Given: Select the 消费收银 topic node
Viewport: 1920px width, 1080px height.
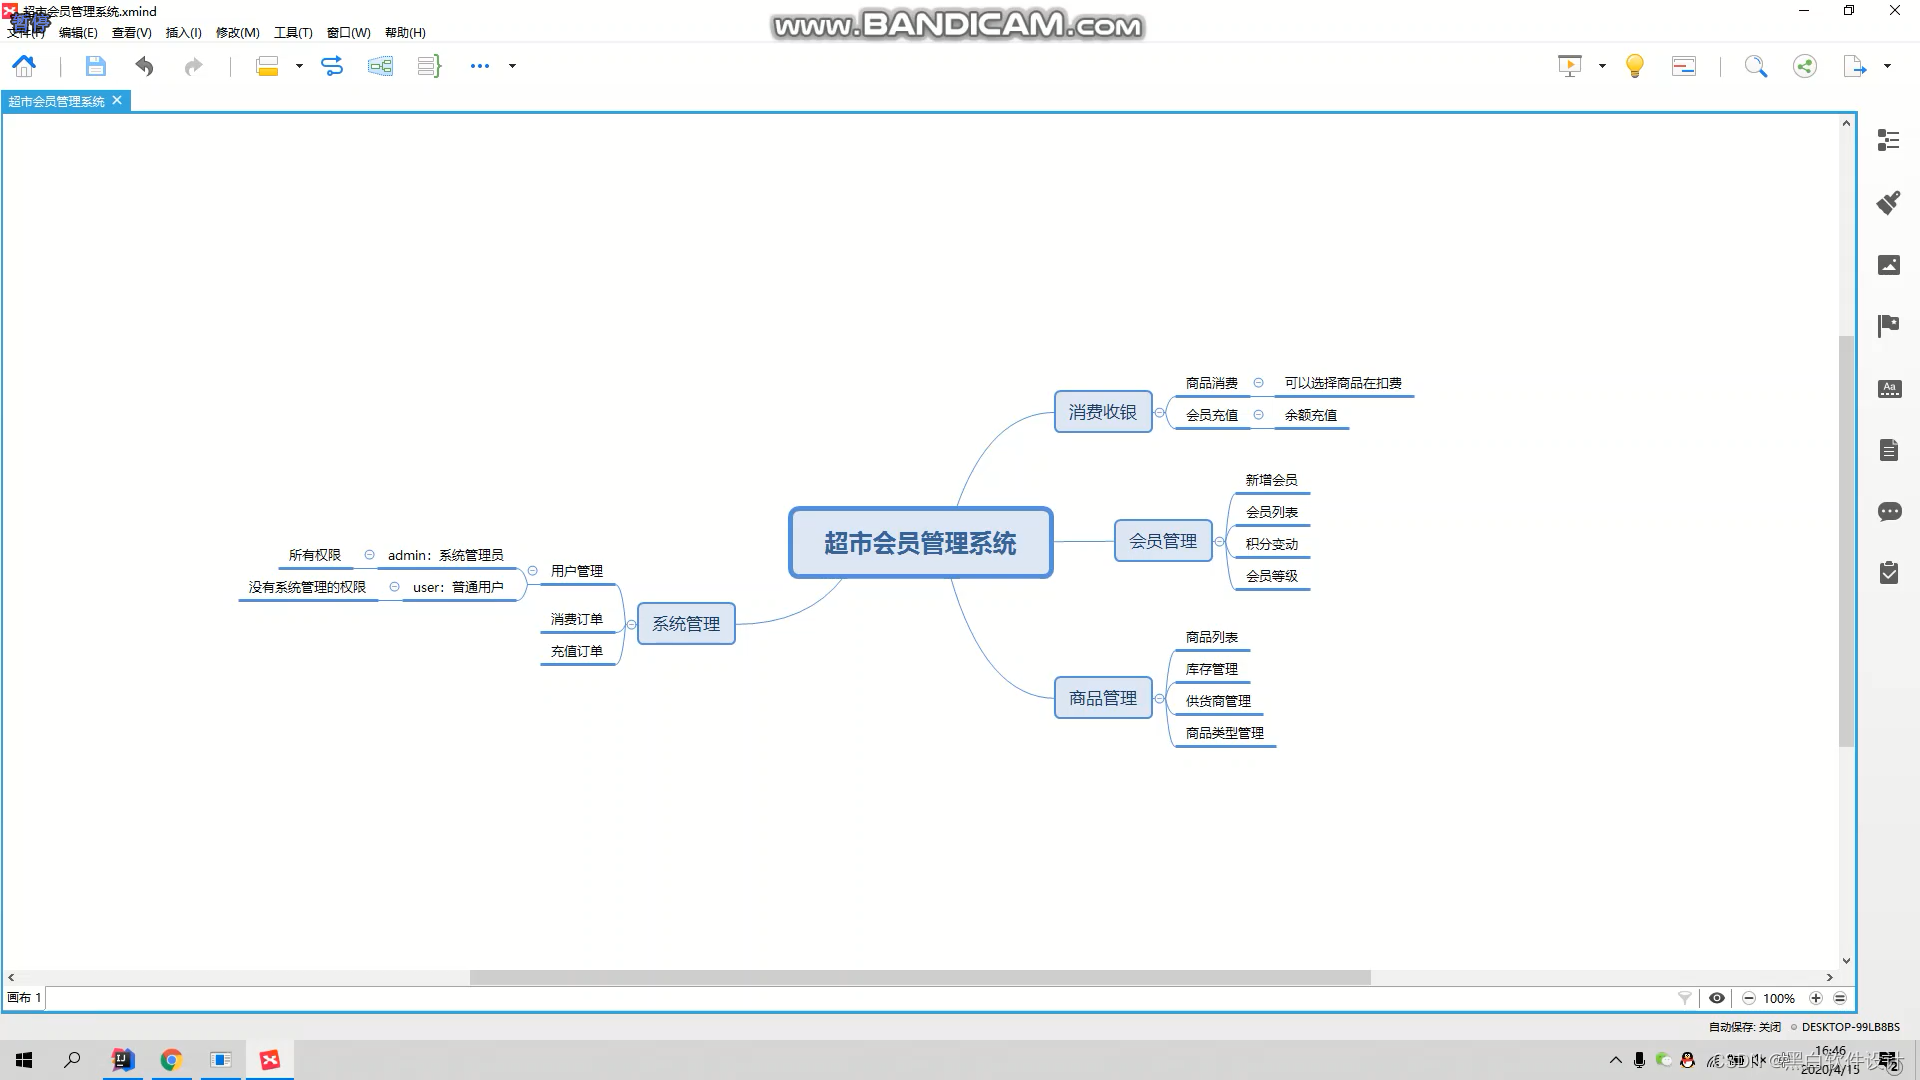Looking at the screenshot, I should click(1103, 412).
